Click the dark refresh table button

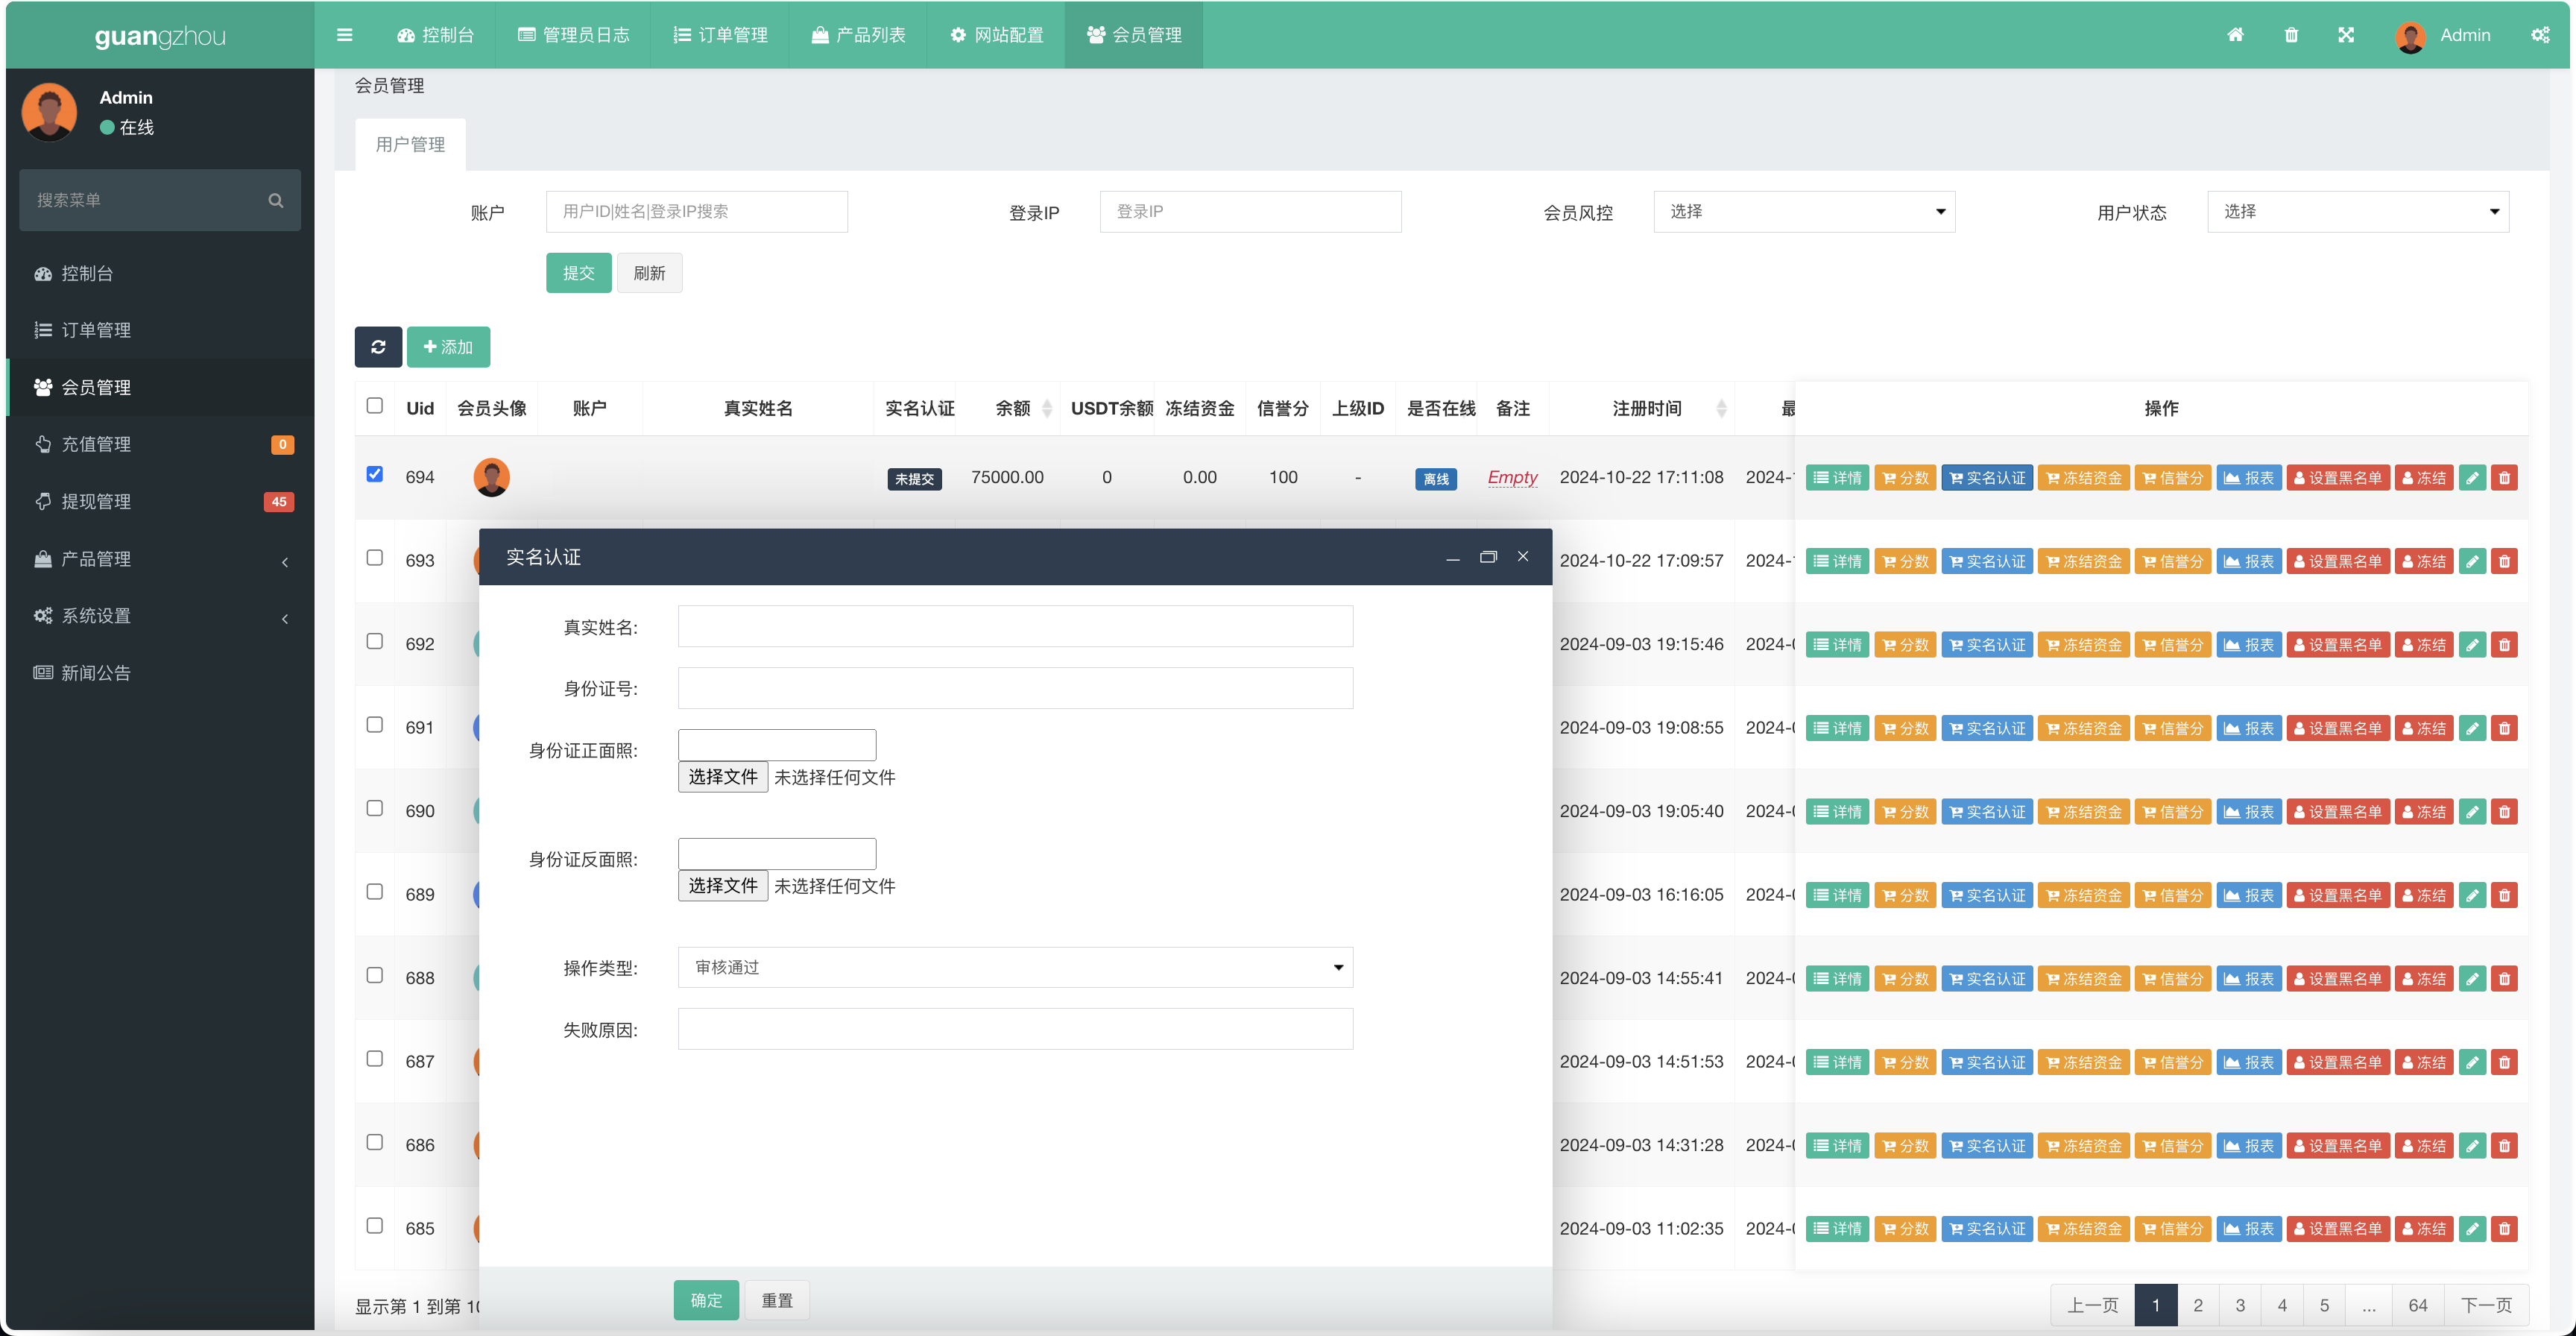click(x=378, y=347)
